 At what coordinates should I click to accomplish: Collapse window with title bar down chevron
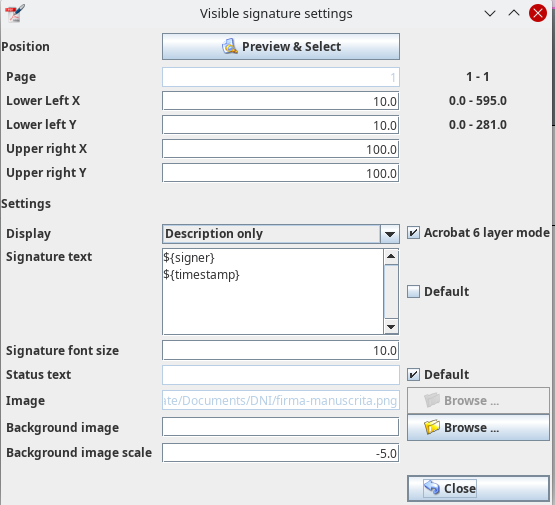coord(490,13)
